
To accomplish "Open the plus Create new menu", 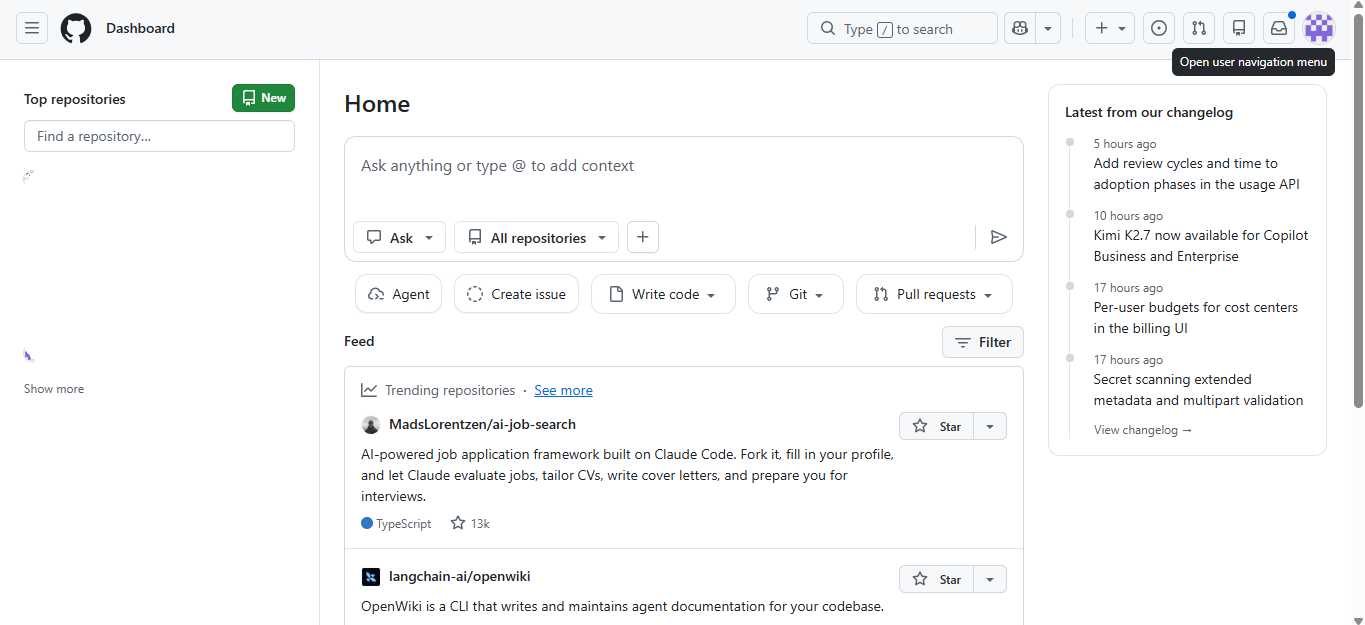I will (1110, 28).
